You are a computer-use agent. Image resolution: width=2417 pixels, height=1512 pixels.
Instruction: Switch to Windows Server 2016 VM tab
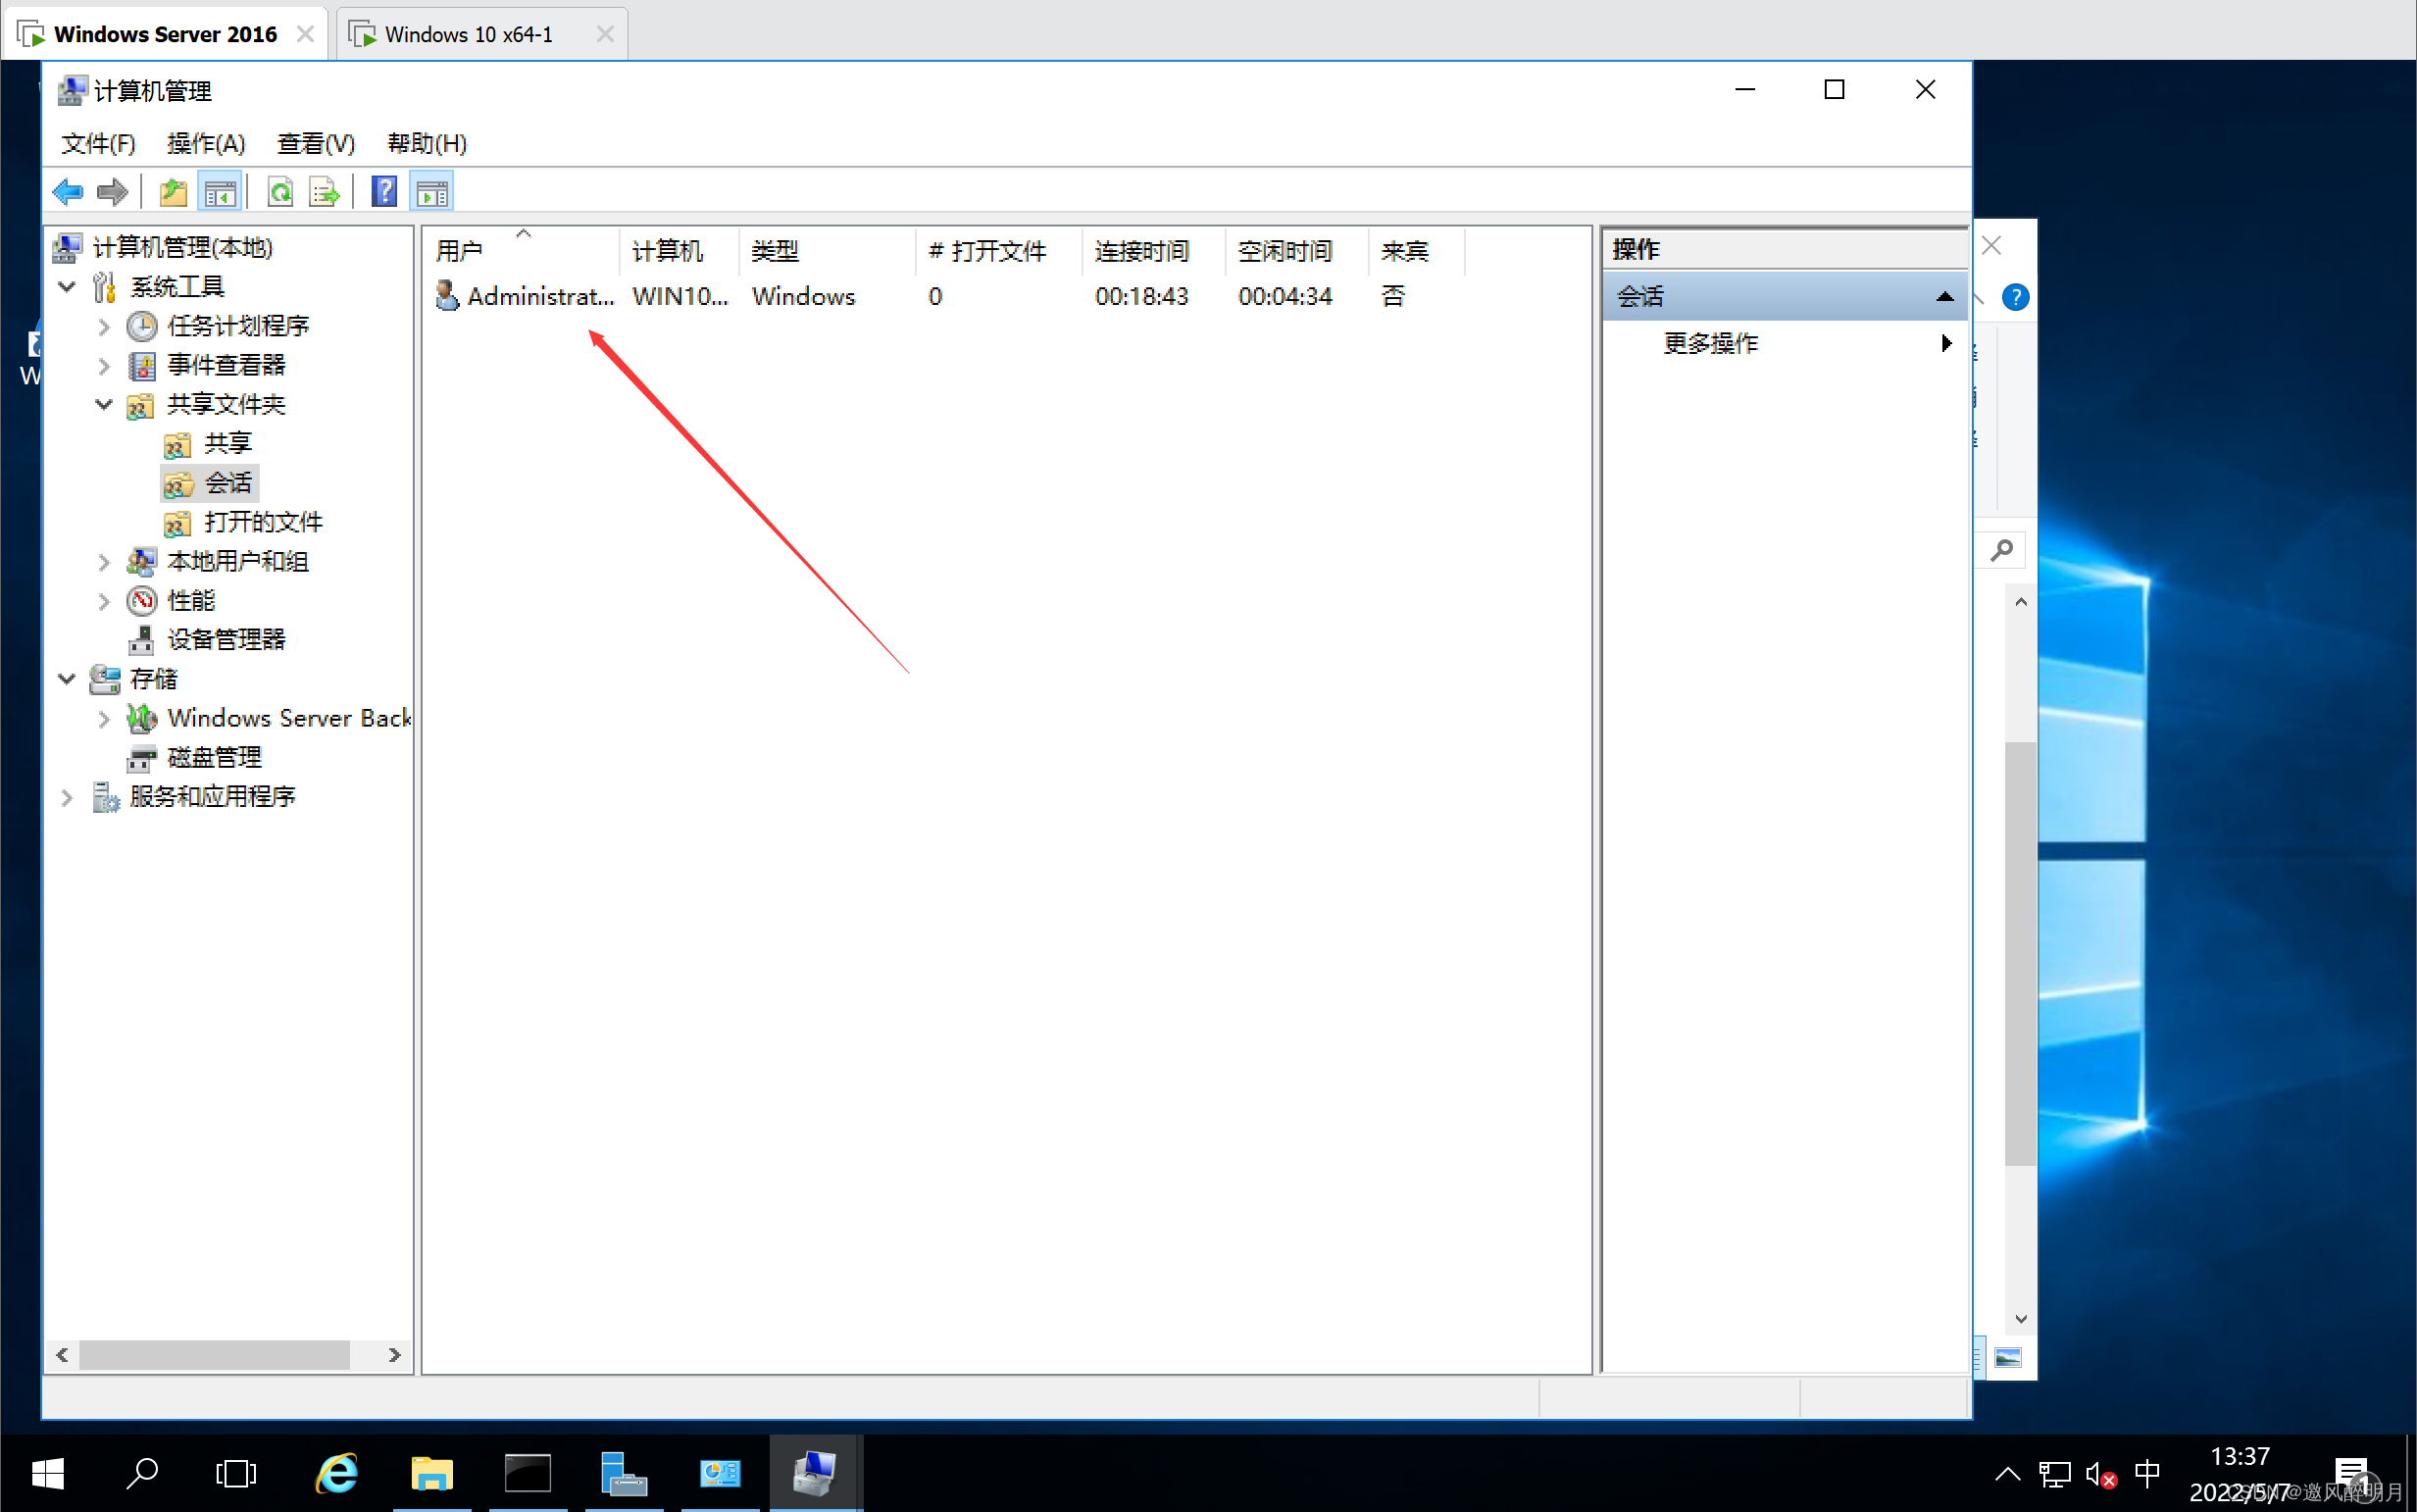point(165,34)
